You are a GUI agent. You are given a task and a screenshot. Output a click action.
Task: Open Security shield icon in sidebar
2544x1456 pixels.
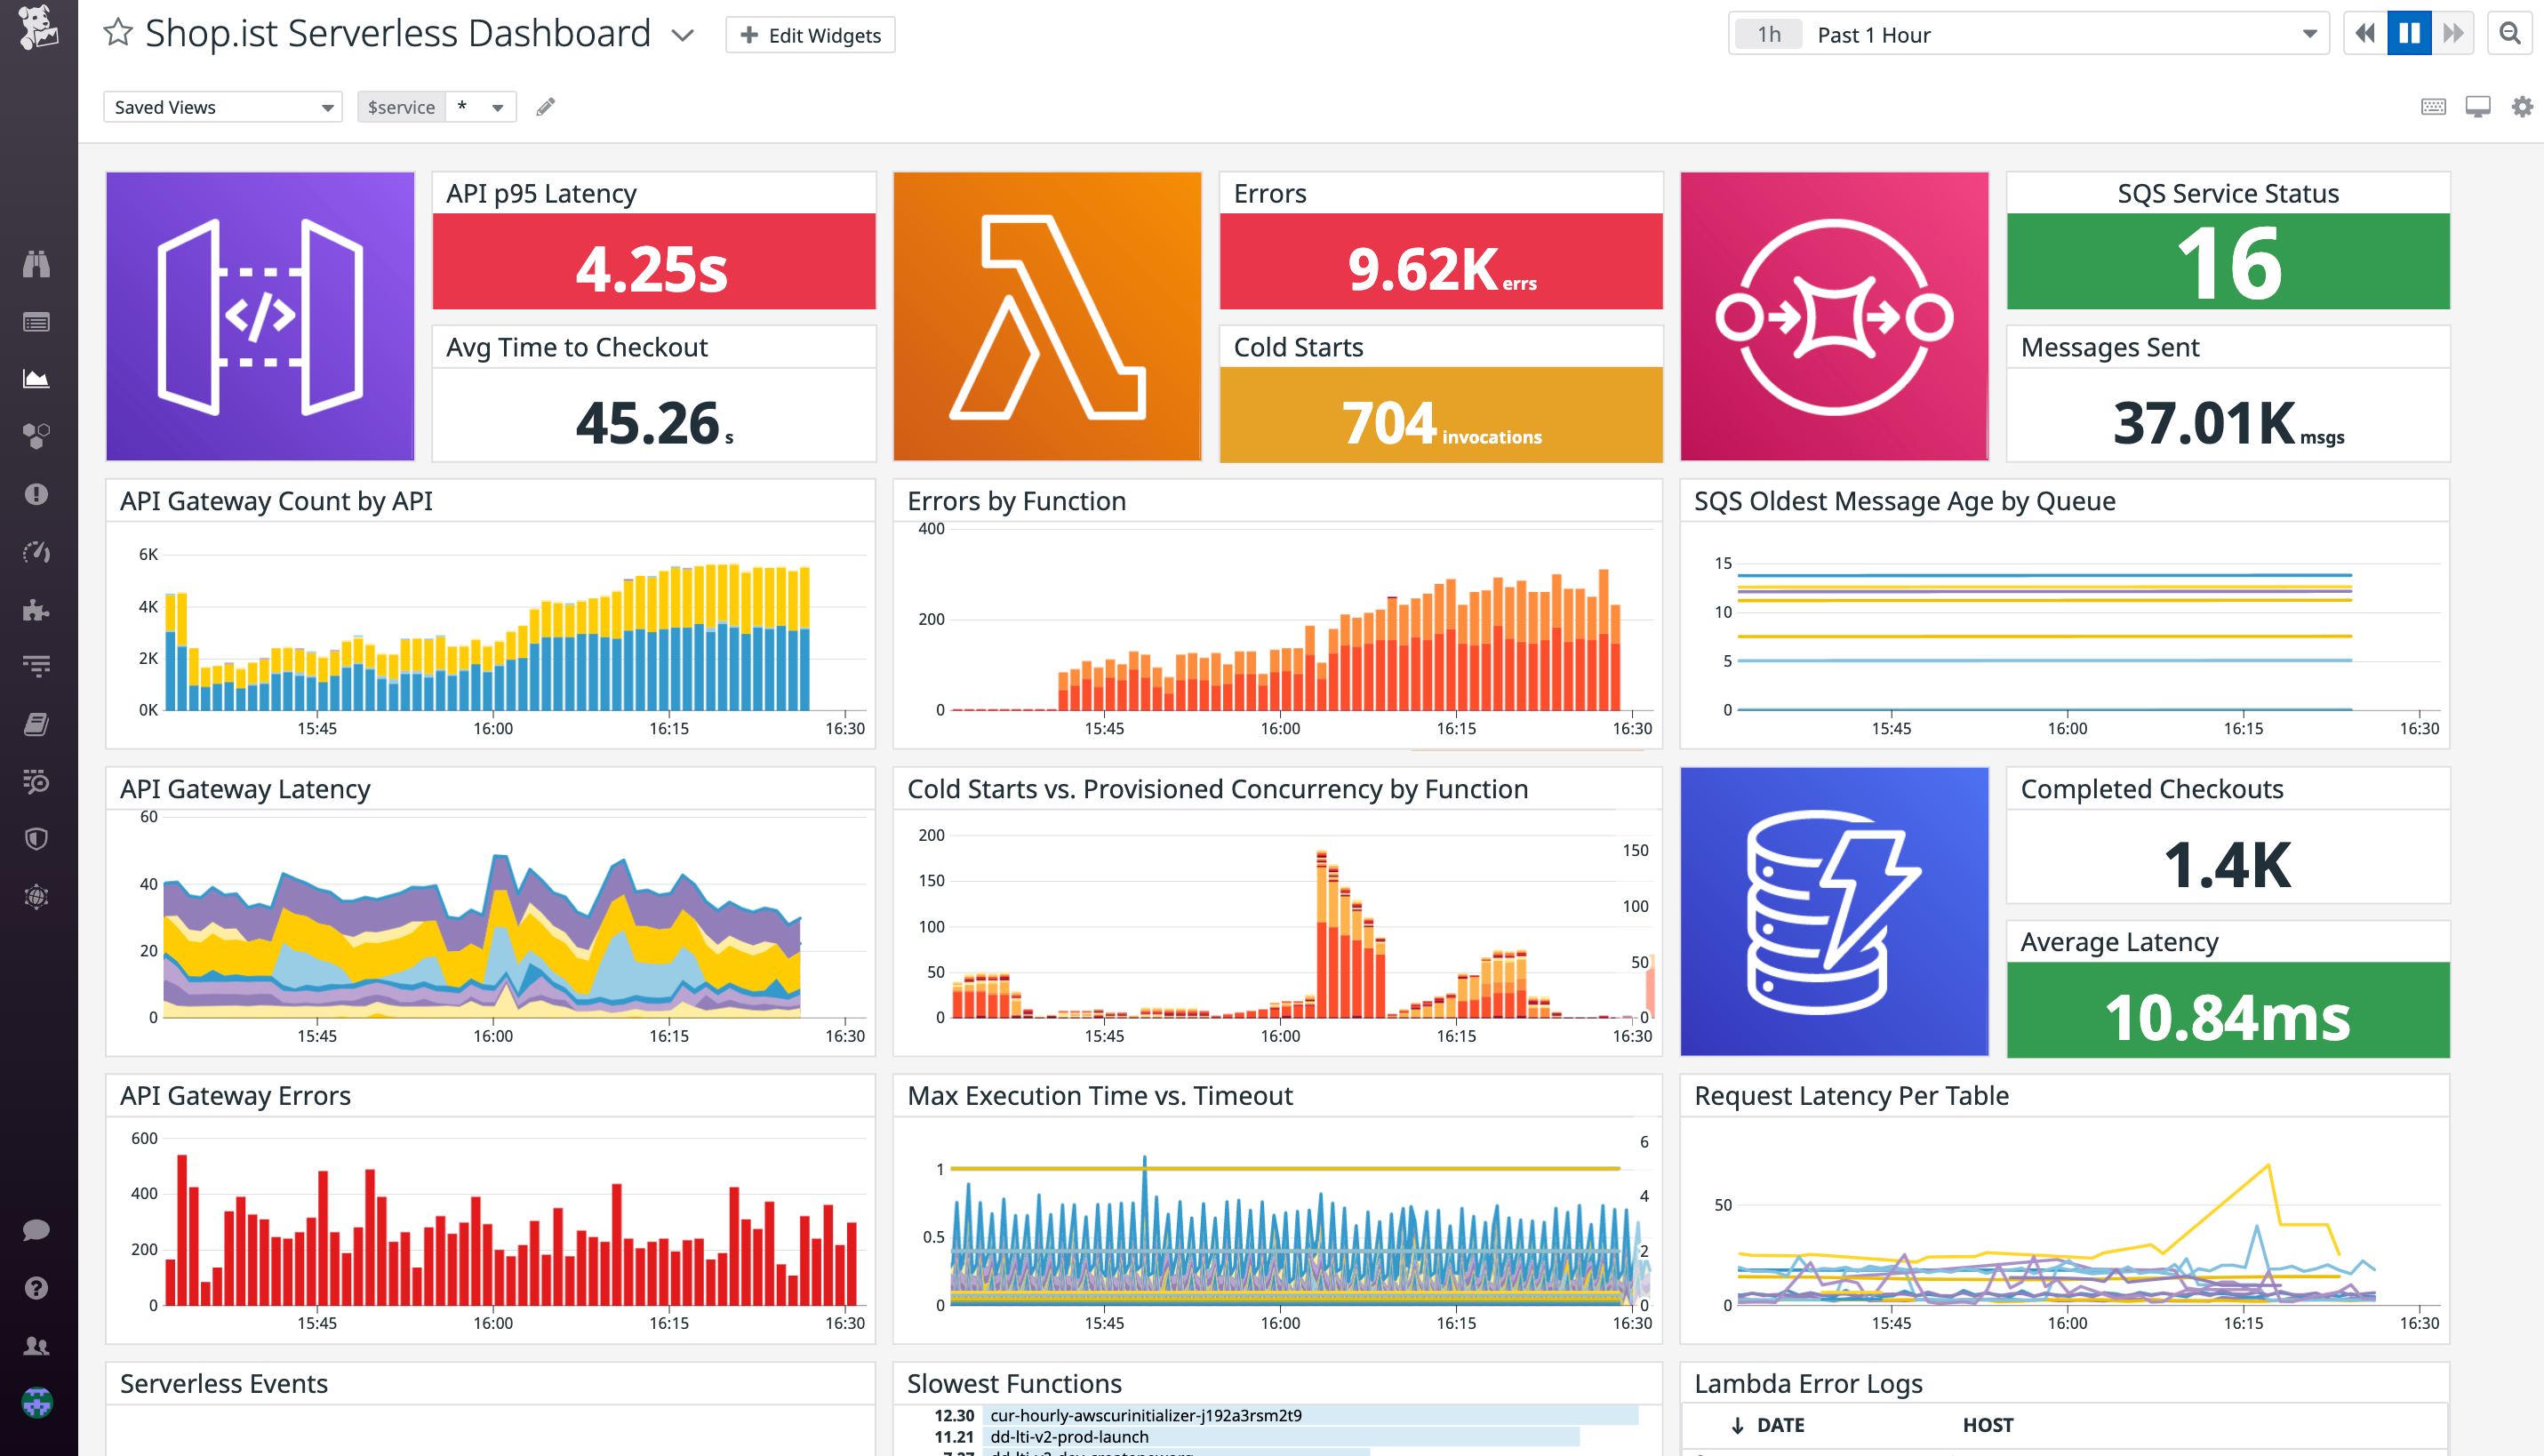click(37, 839)
